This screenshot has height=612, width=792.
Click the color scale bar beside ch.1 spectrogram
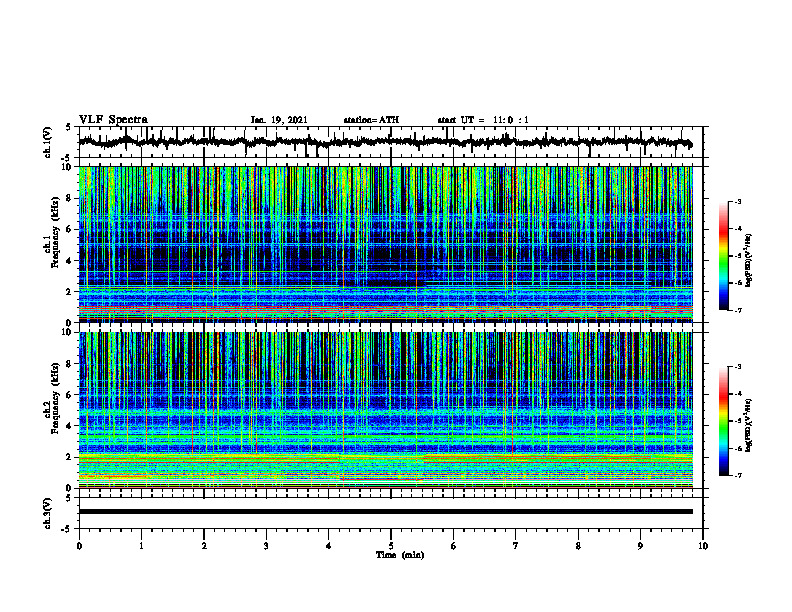(x=723, y=256)
